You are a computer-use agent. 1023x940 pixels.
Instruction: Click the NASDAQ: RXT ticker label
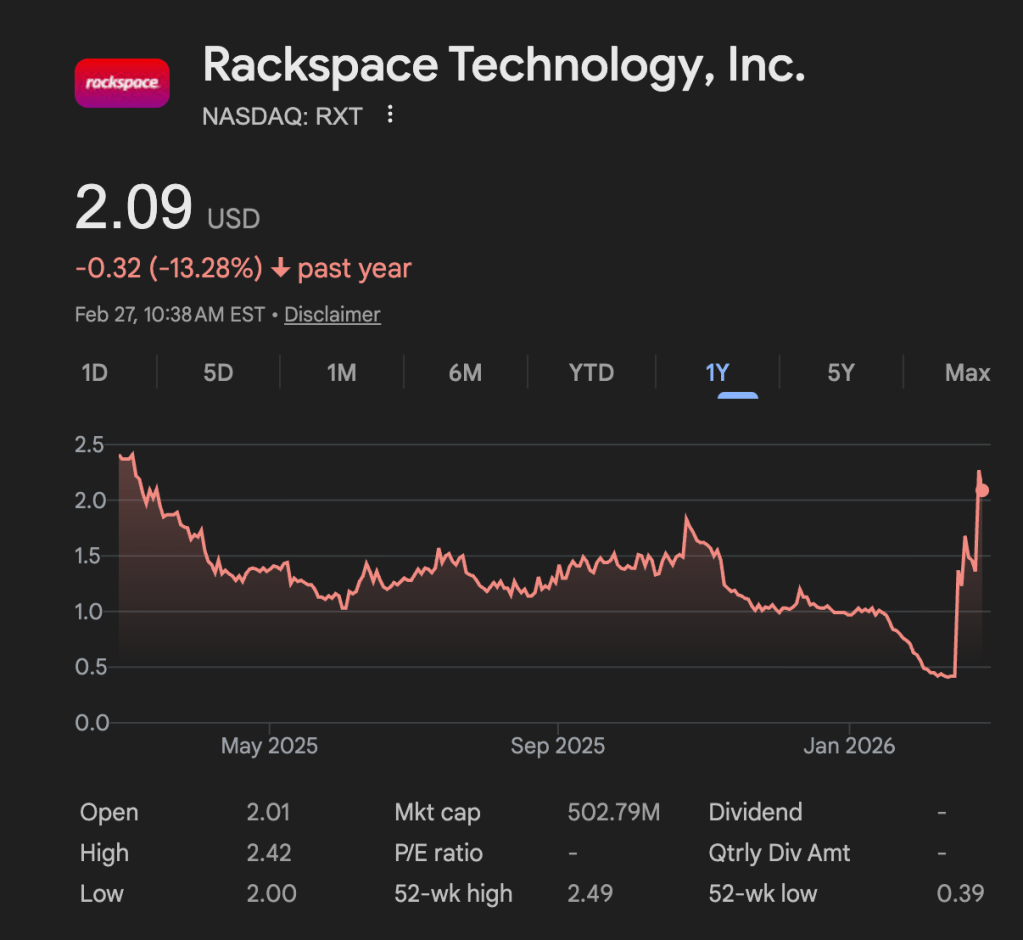[282, 116]
